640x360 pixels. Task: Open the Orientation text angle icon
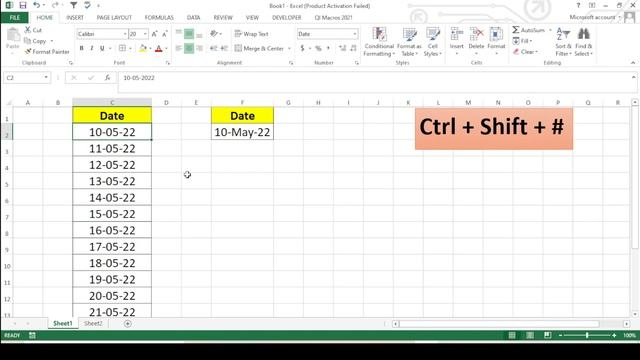(214, 34)
